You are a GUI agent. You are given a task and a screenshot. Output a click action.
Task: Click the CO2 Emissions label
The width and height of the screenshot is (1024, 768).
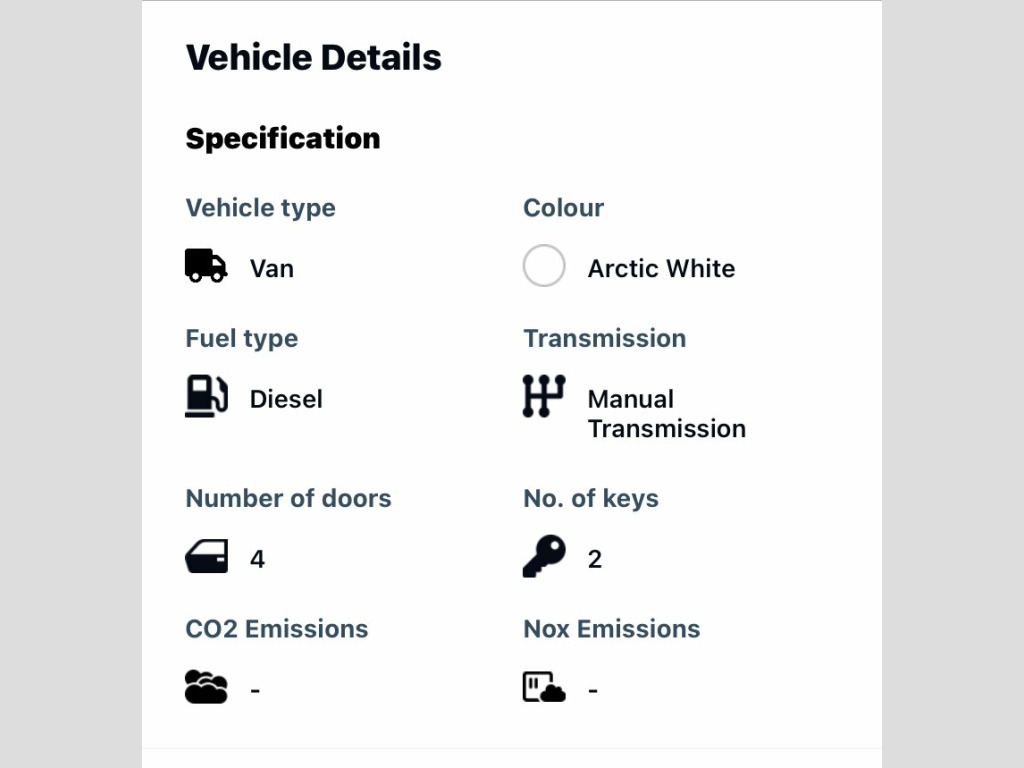pyautogui.click(x=277, y=629)
